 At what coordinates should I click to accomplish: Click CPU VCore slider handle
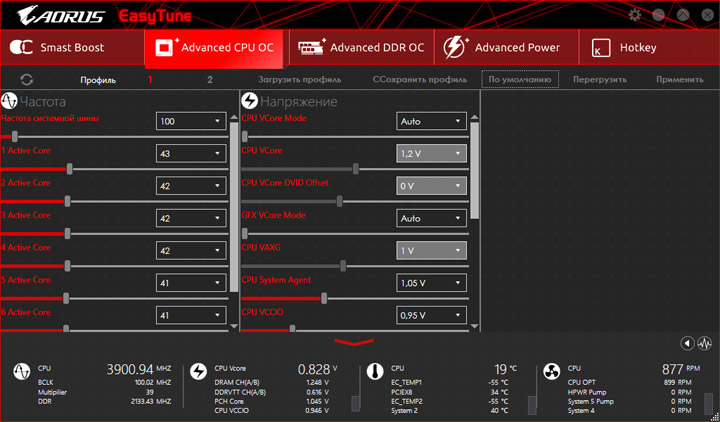click(356, 169)
